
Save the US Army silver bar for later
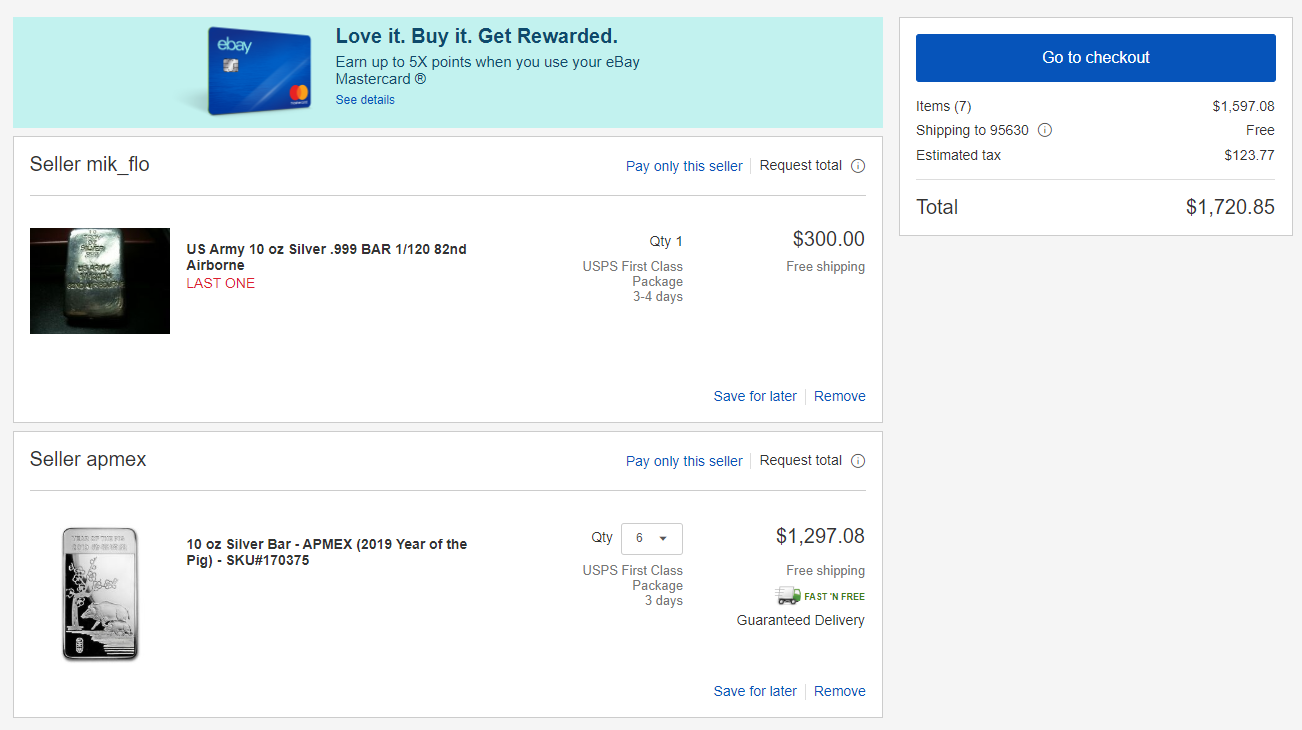(x=755, y=396)
